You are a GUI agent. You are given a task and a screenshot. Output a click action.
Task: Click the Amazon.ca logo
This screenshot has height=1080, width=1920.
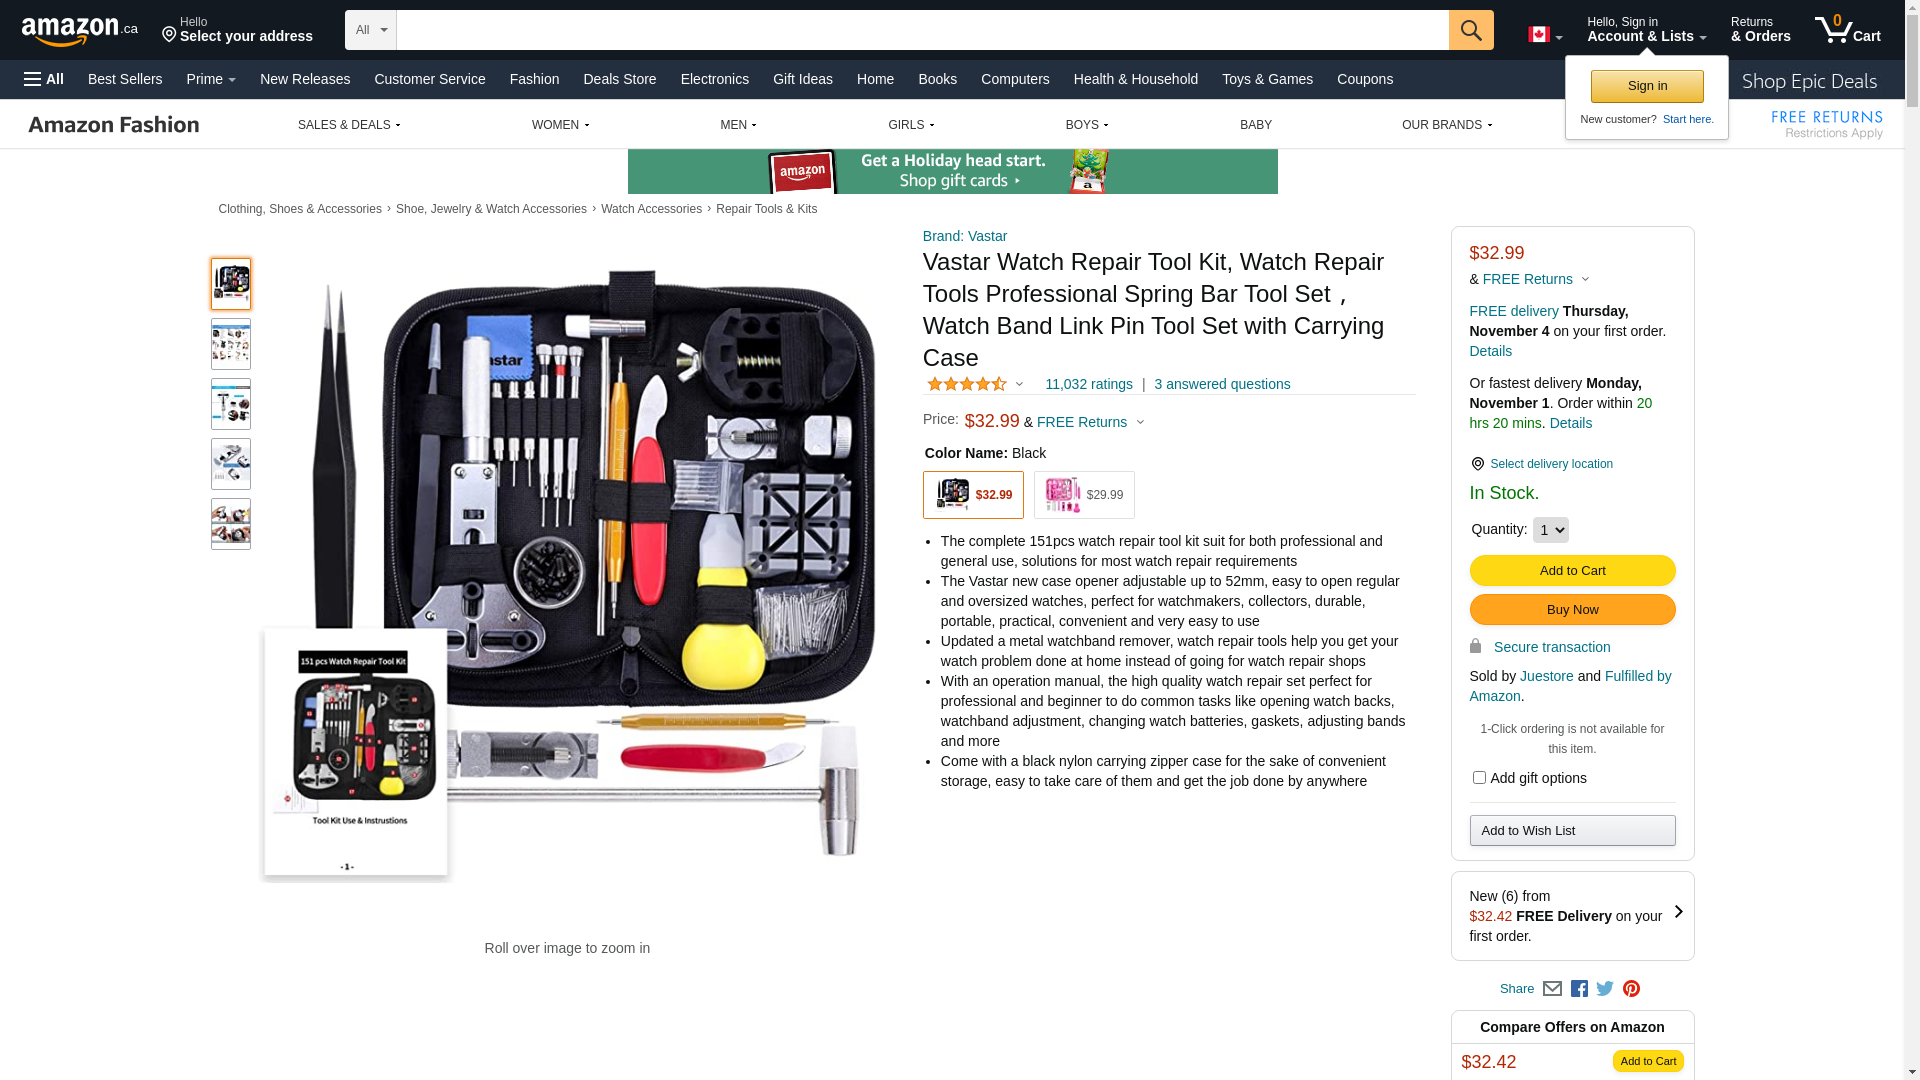[80, 31]
